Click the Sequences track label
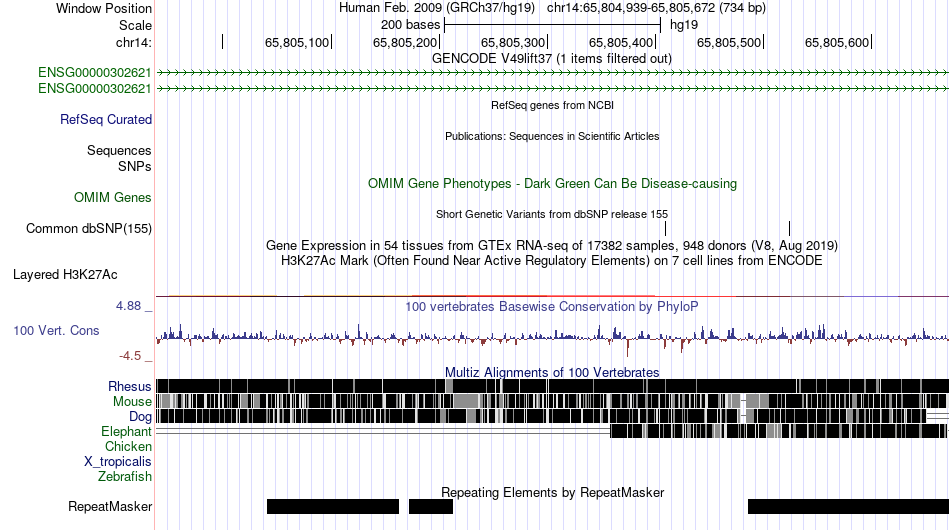Screen dimensions: 950x530 click(x=119, y=150)
